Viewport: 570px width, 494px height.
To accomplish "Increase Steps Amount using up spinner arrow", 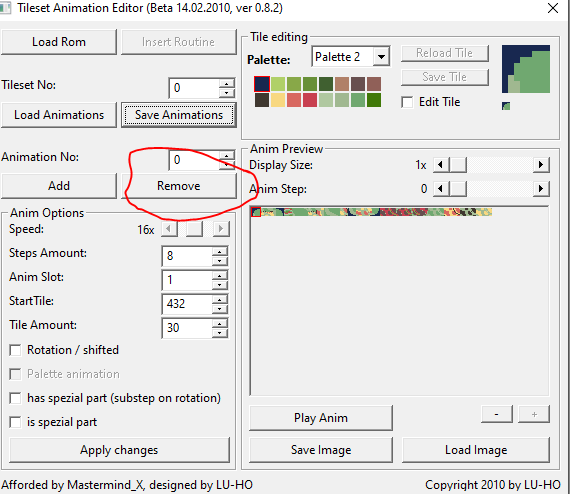I will [220, 252].
